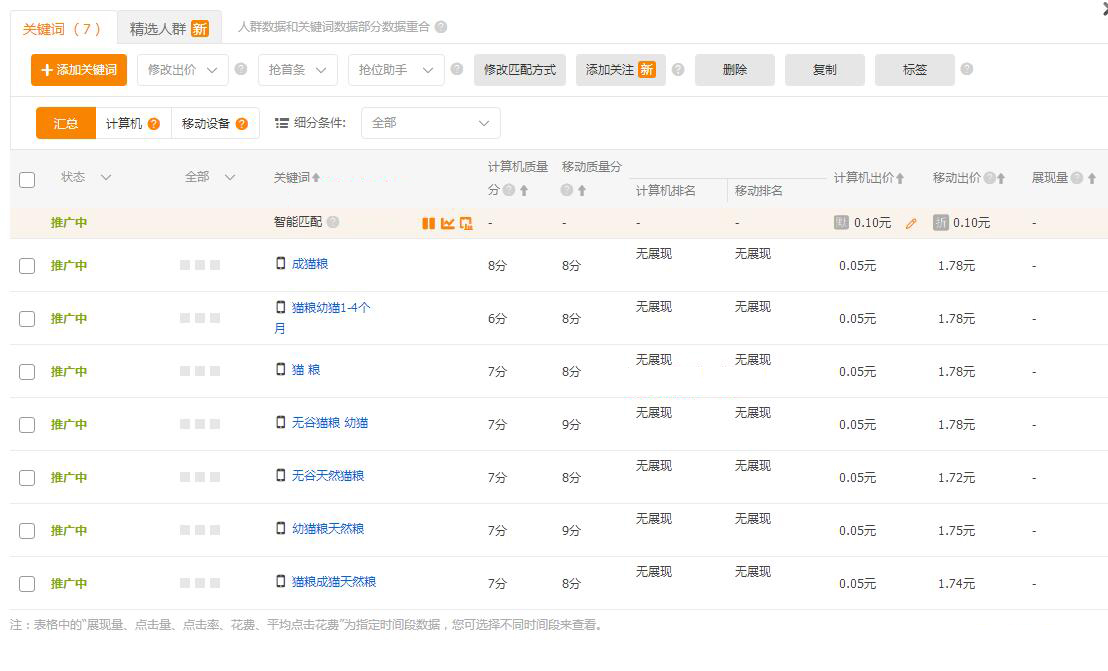Select the 移动设备 tab
1108x671 pixels.
click(208, 123)
